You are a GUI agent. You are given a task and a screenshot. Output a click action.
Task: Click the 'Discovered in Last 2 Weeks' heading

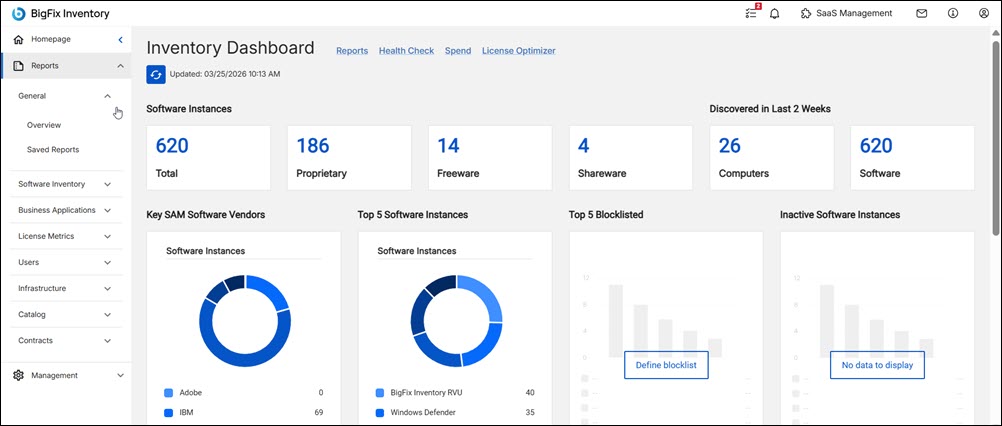click(770, 109)
